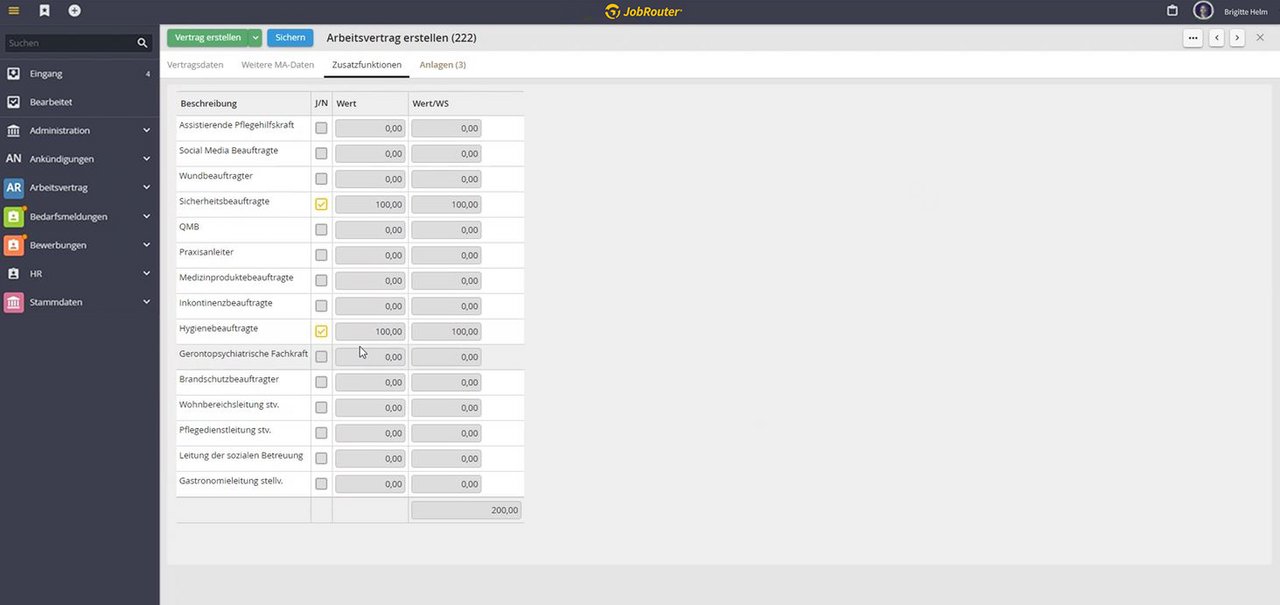Click the Administration building icon
1280x605 pixels.
(13, 131)
